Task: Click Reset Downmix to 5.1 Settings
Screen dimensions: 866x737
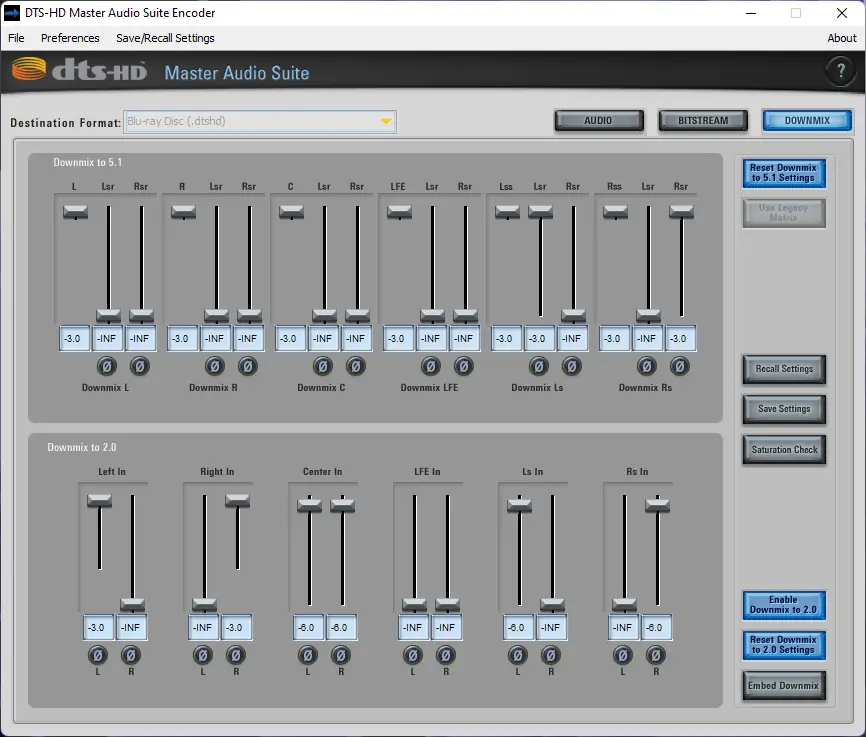Action: (784, 173)
